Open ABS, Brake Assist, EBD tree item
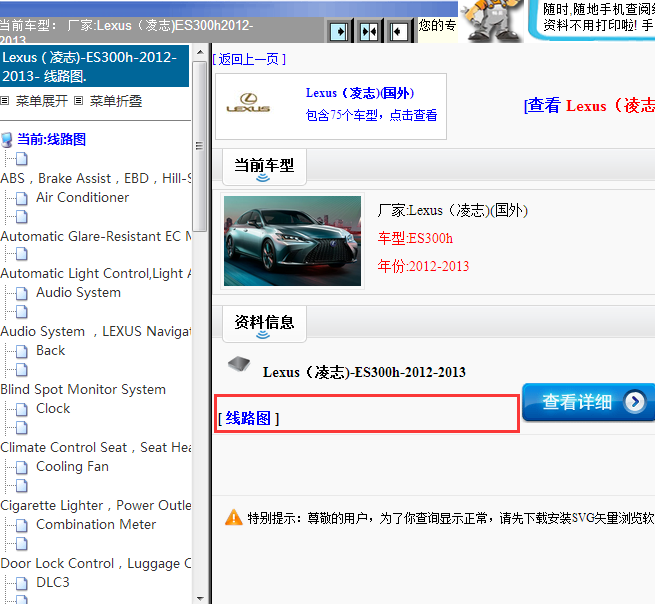This screenshot has width=655, height=604. pyautogui.click(x=96, y=178)
